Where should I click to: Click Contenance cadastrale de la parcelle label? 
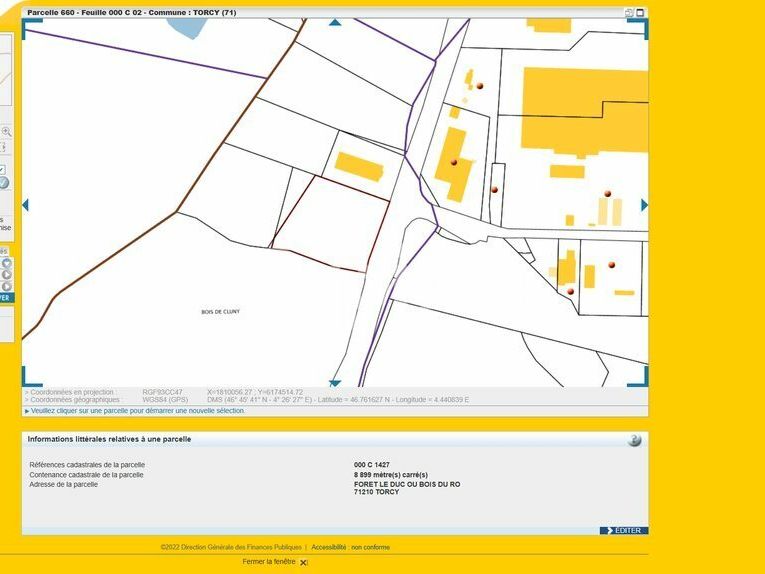click(86, 475)
